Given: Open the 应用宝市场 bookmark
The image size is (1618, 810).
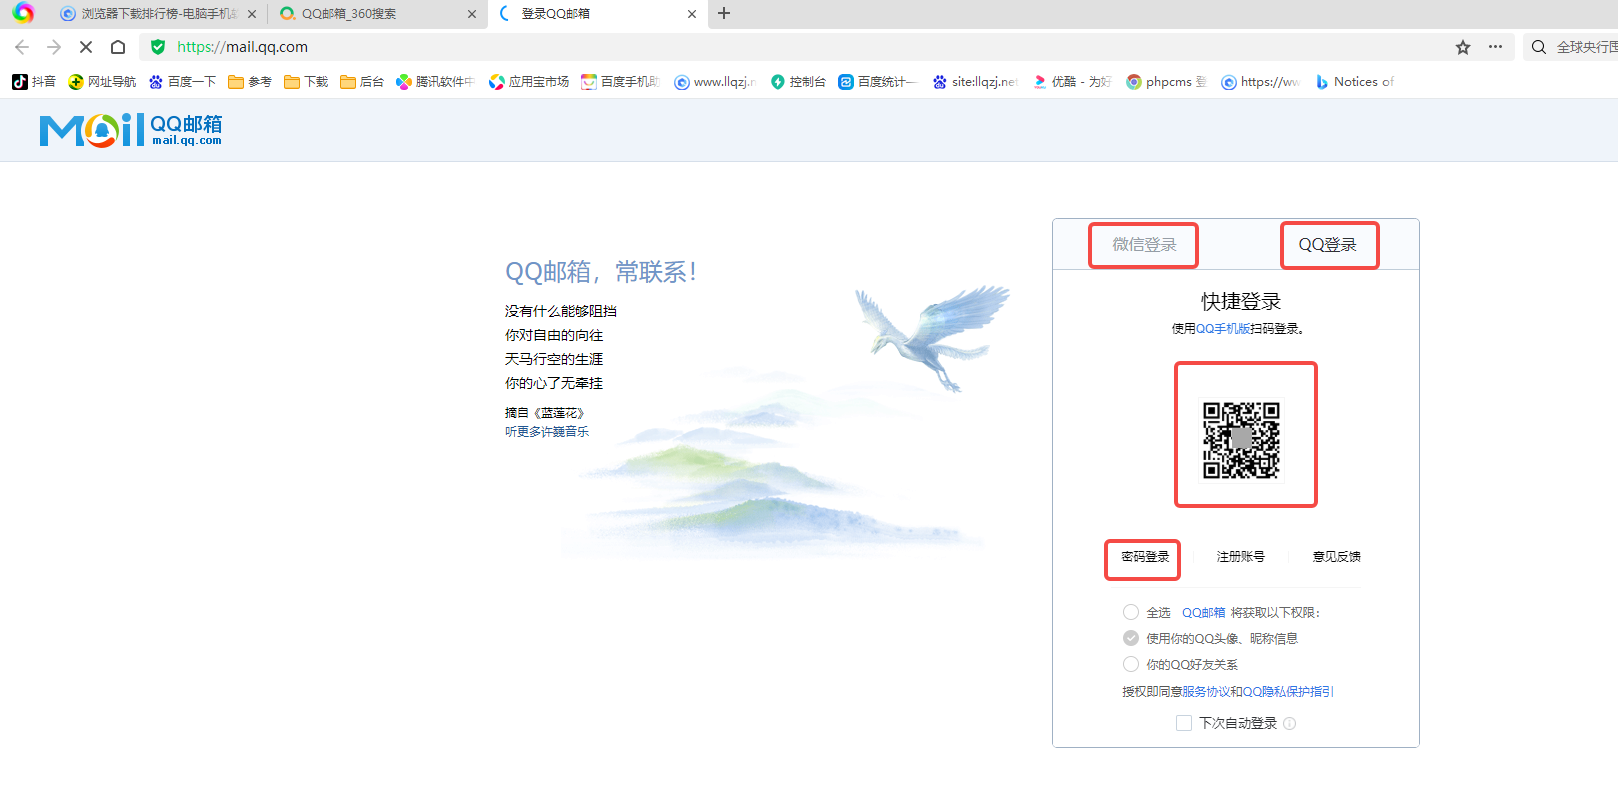Looking at the screenshot, I should 529,82.
